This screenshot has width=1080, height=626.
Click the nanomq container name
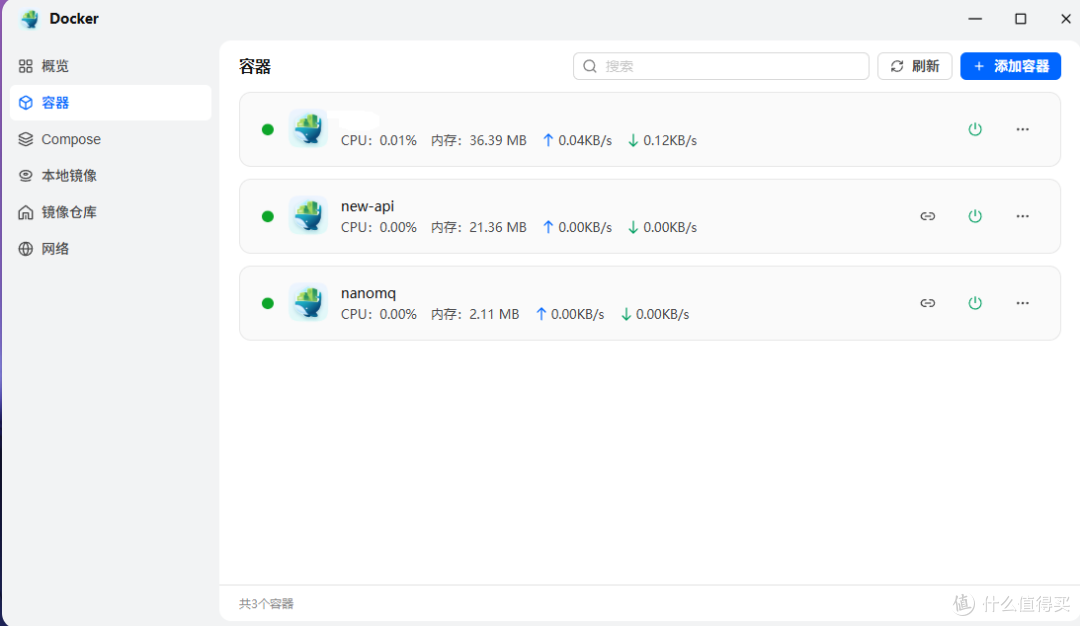[368, 293]
